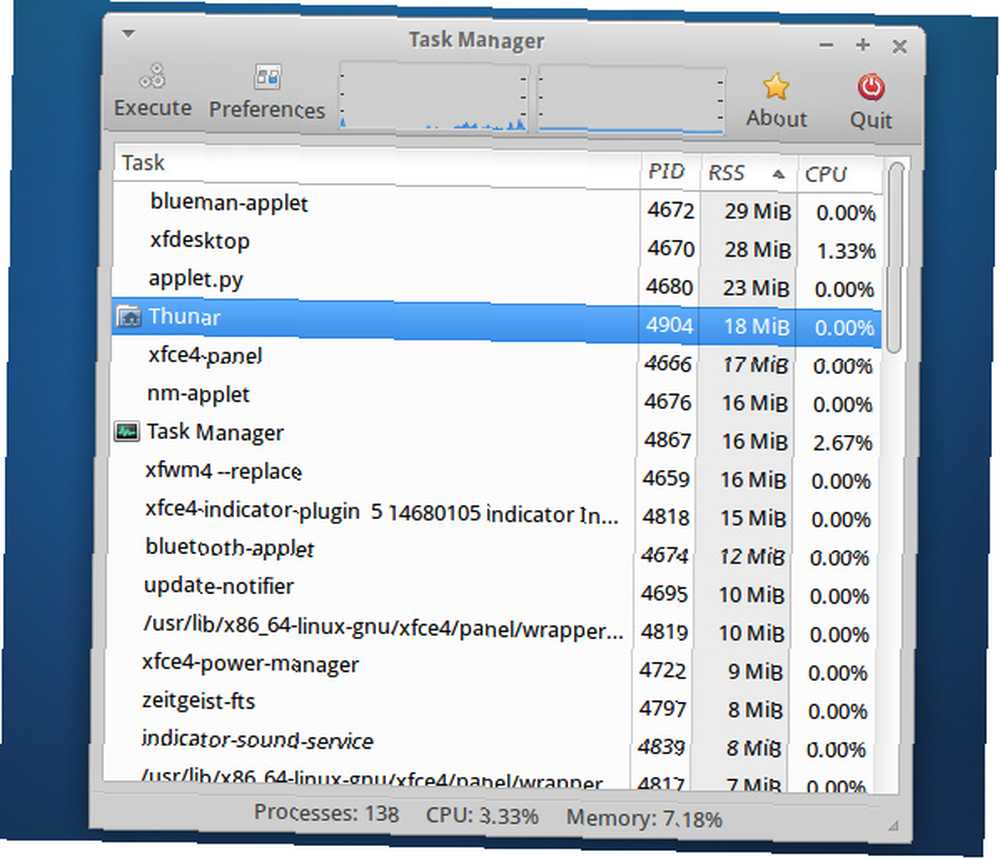The image size is (1000, 859).
Task: Click the CPU usage history graph
Action: tap(434, 97)
